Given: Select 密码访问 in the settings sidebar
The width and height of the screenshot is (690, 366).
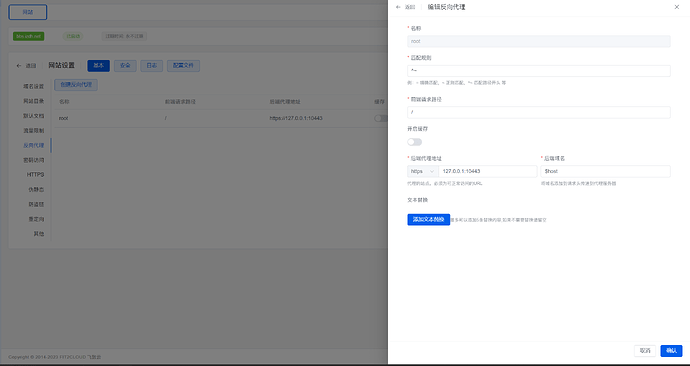Looking at the screenshot, I should 34,160.
